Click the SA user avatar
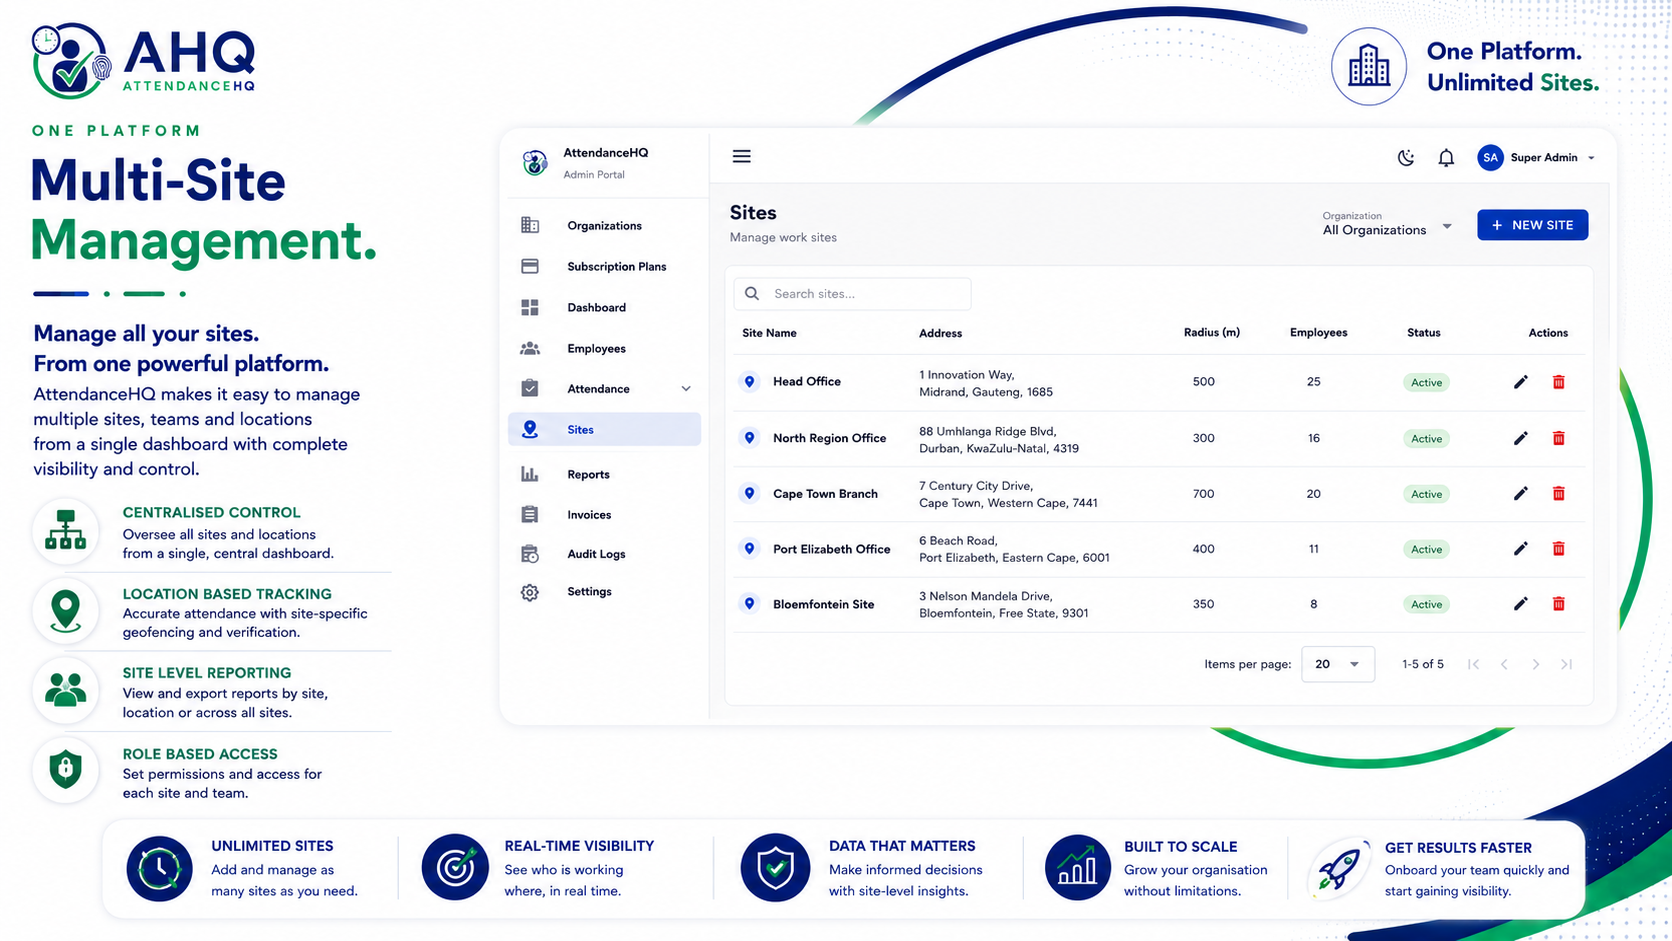1672x941 pixels. [x=1490, y=158]
